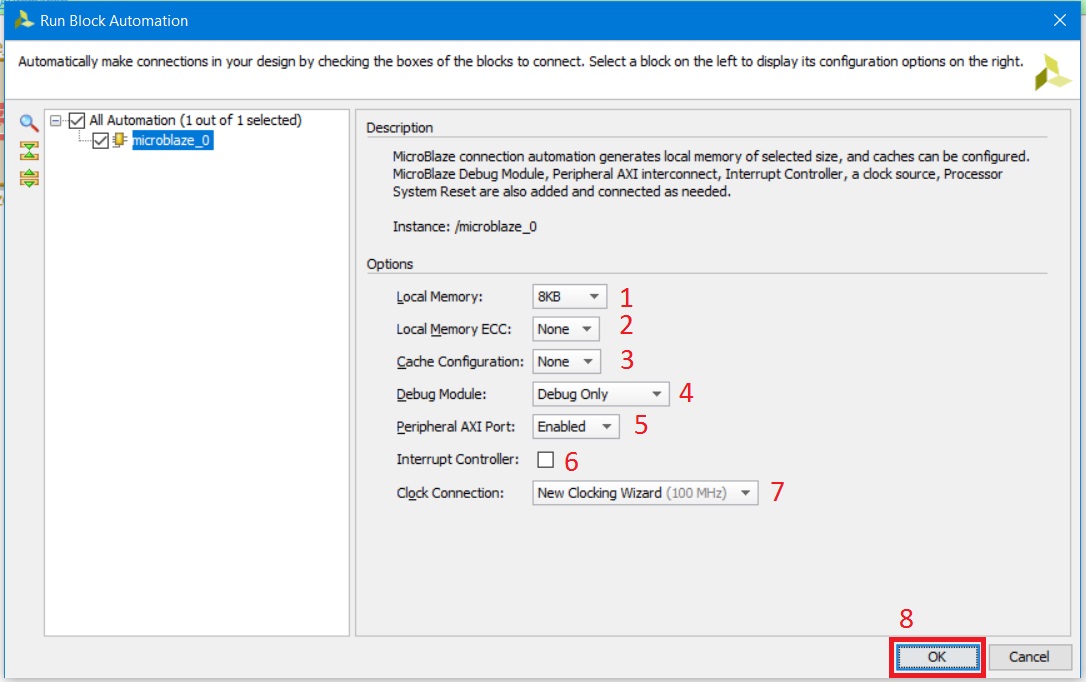Open the Local Memory ECC dropdown

(x=565, y=329)
